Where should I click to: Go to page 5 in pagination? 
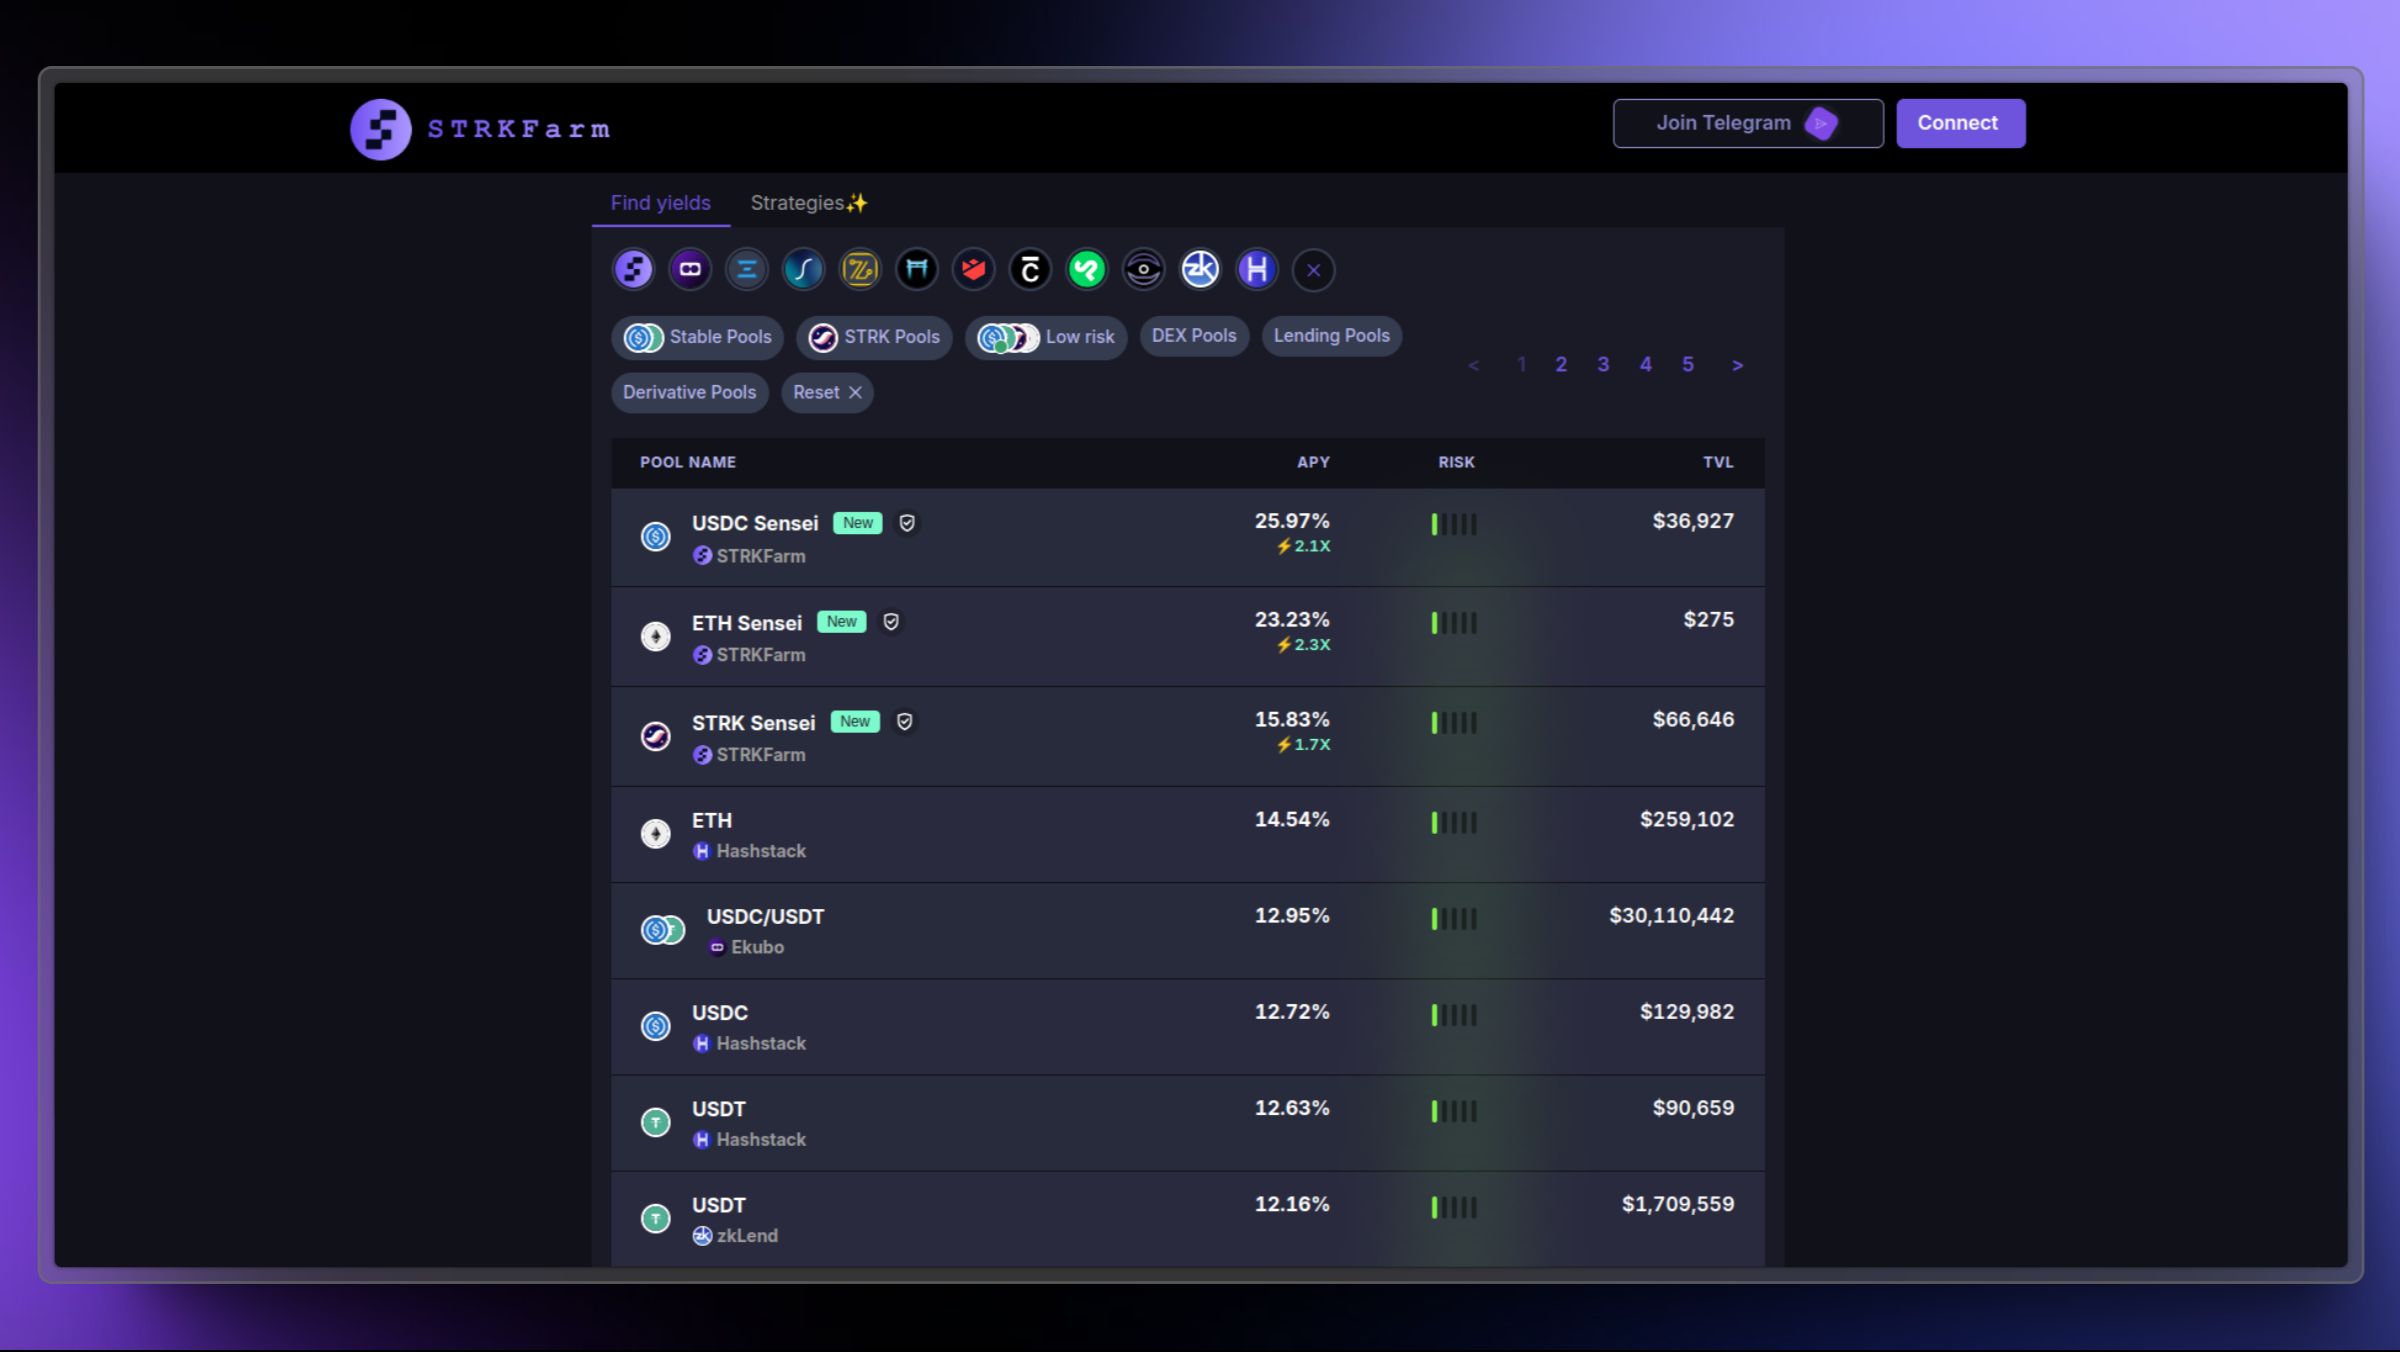[1688, 364]
